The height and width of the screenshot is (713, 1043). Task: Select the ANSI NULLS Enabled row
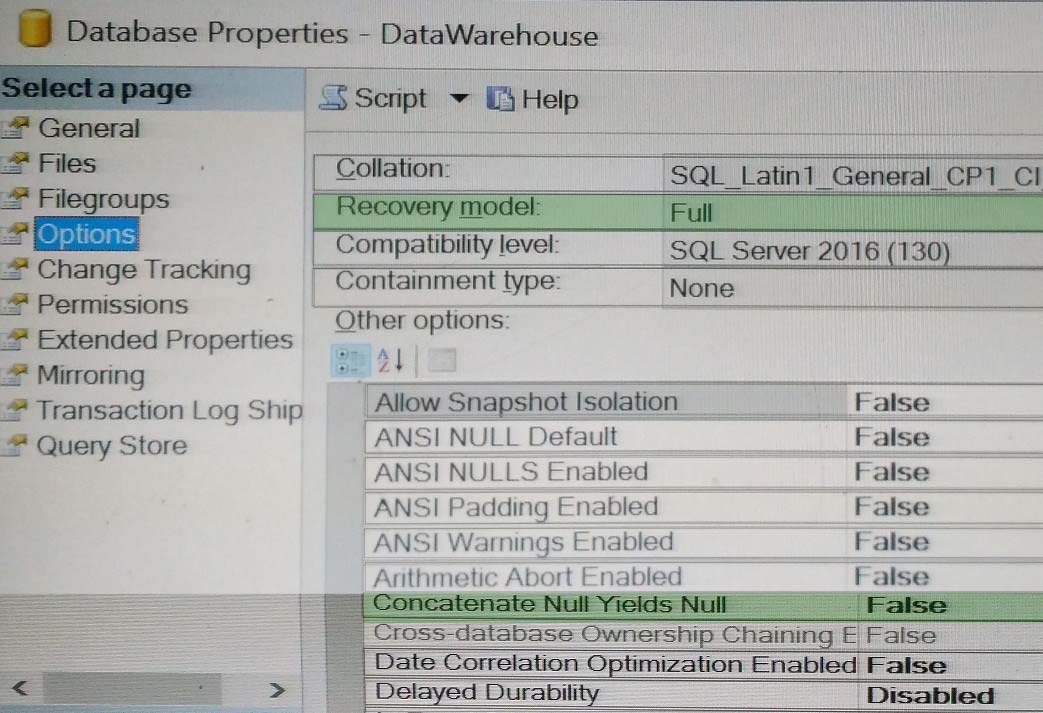tap(704, 472)
